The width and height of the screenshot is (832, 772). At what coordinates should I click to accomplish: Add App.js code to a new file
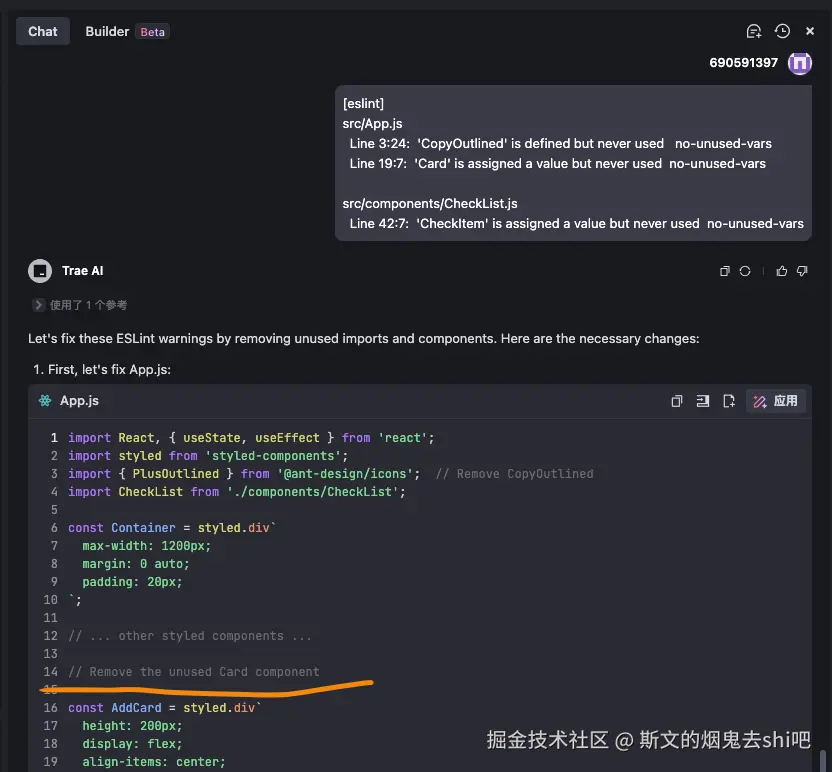coord(729,401)
